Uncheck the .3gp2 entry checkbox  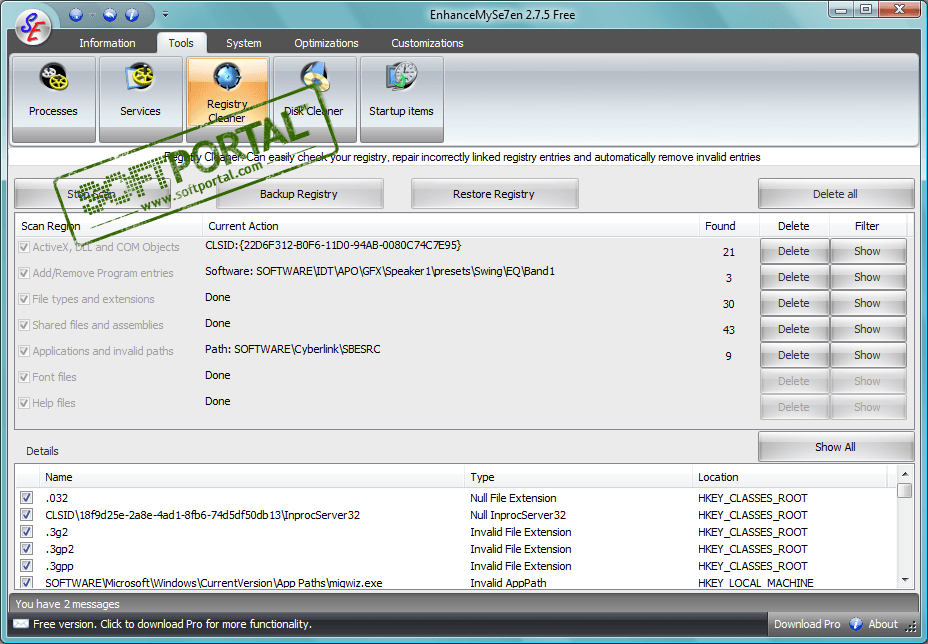(27, 549)
